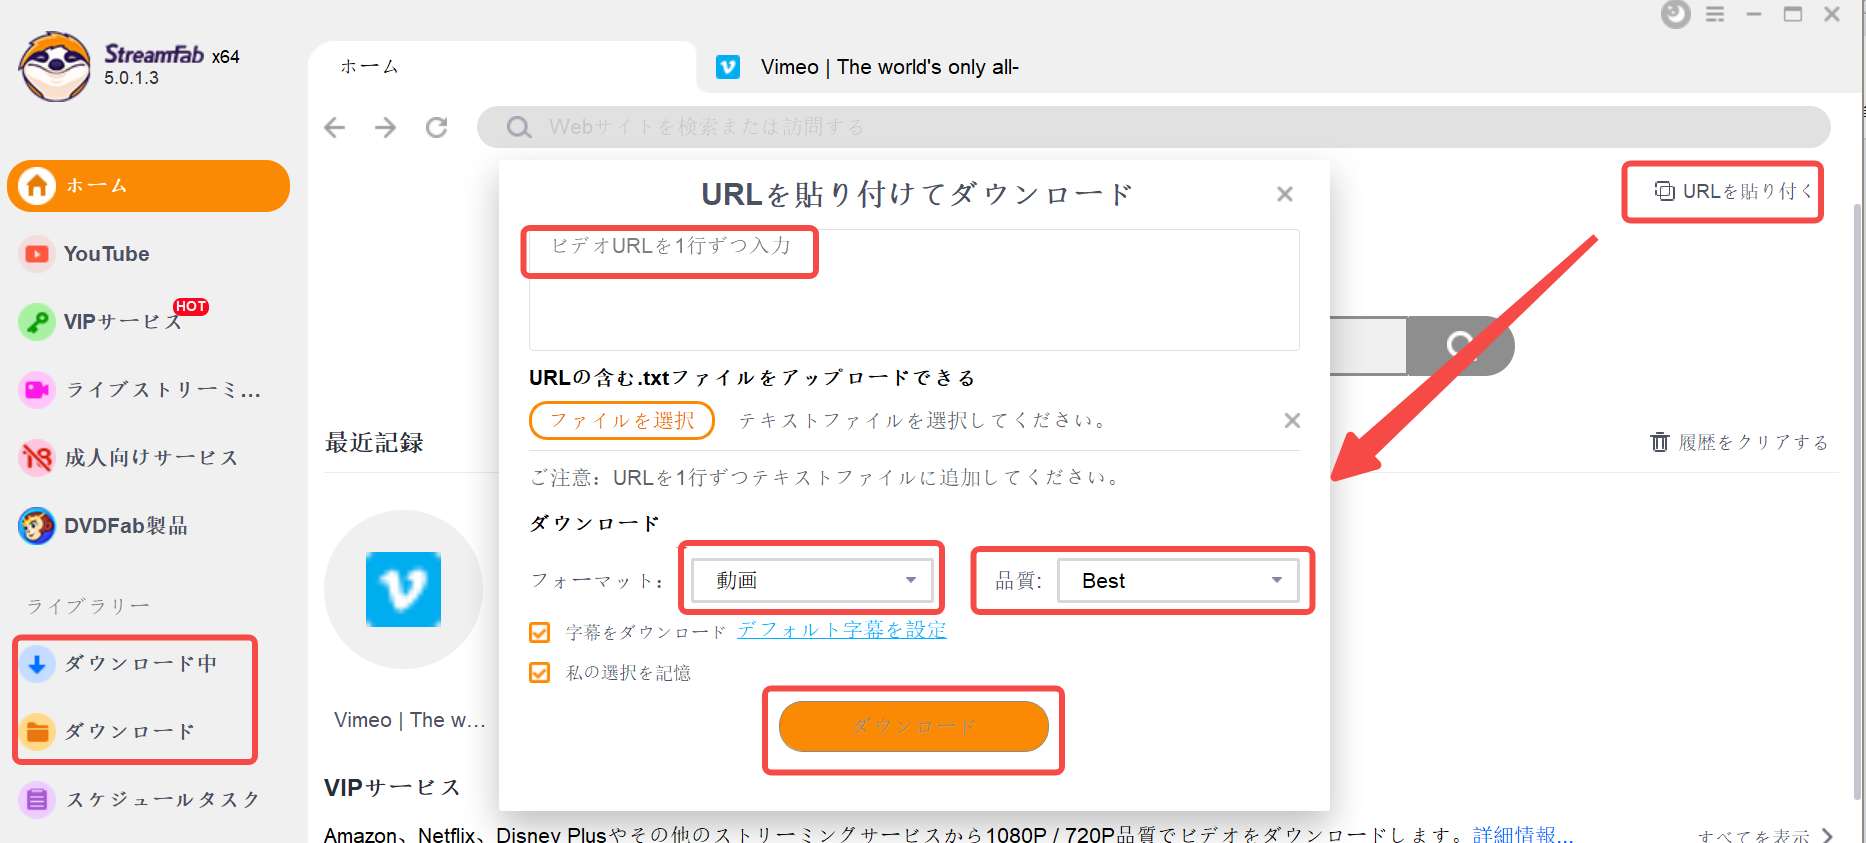Click the ビデオURL text input area
Screen dimensions: 1866x843
pos(914,290)
